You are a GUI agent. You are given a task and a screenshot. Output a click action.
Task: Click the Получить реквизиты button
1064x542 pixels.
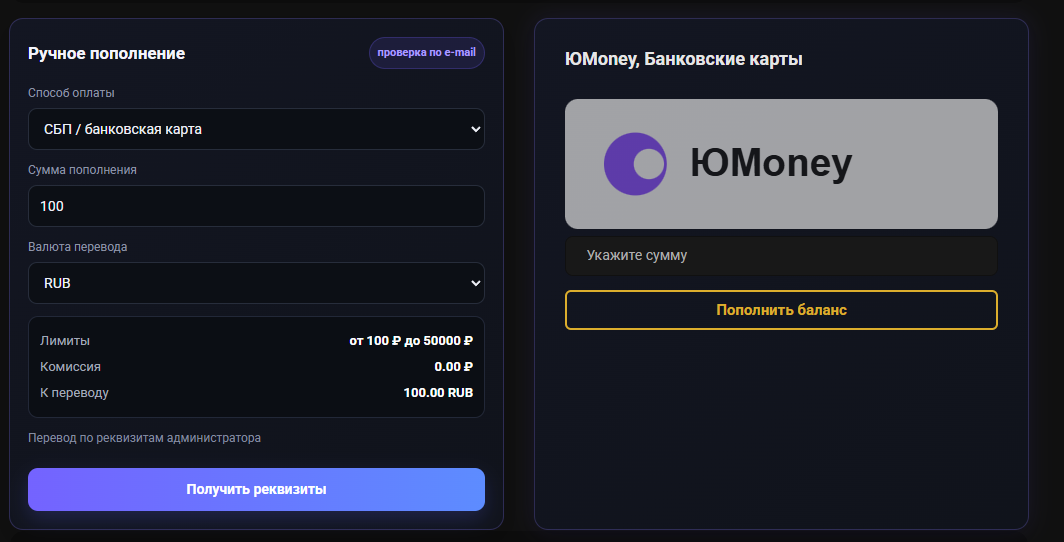(256, 489)
